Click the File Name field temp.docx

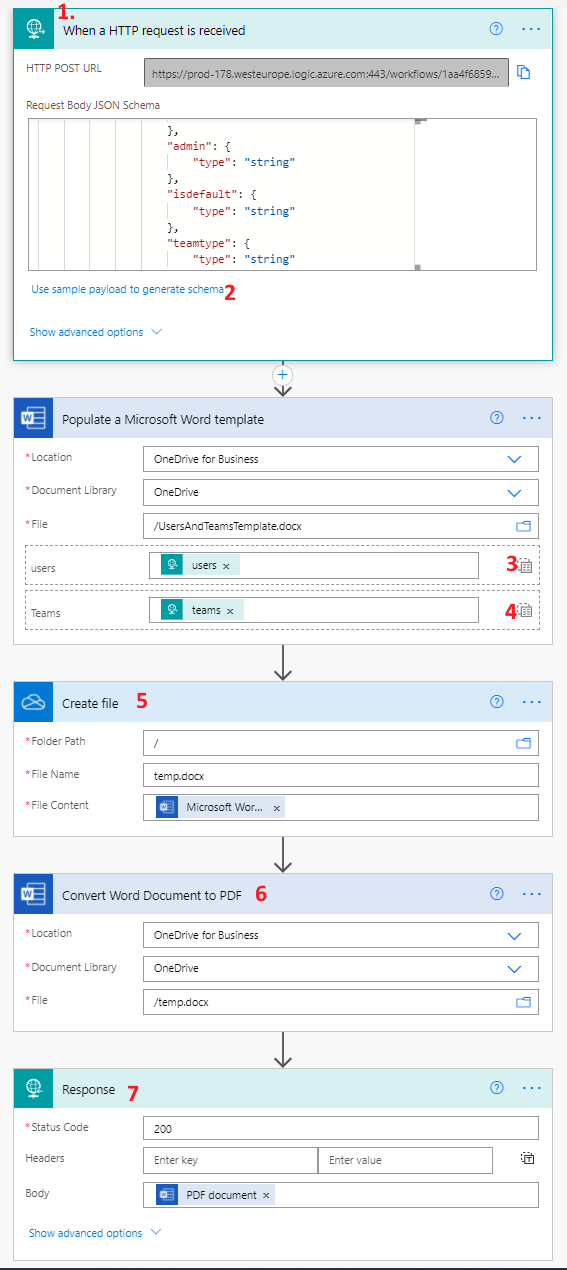tap(341, 775)
